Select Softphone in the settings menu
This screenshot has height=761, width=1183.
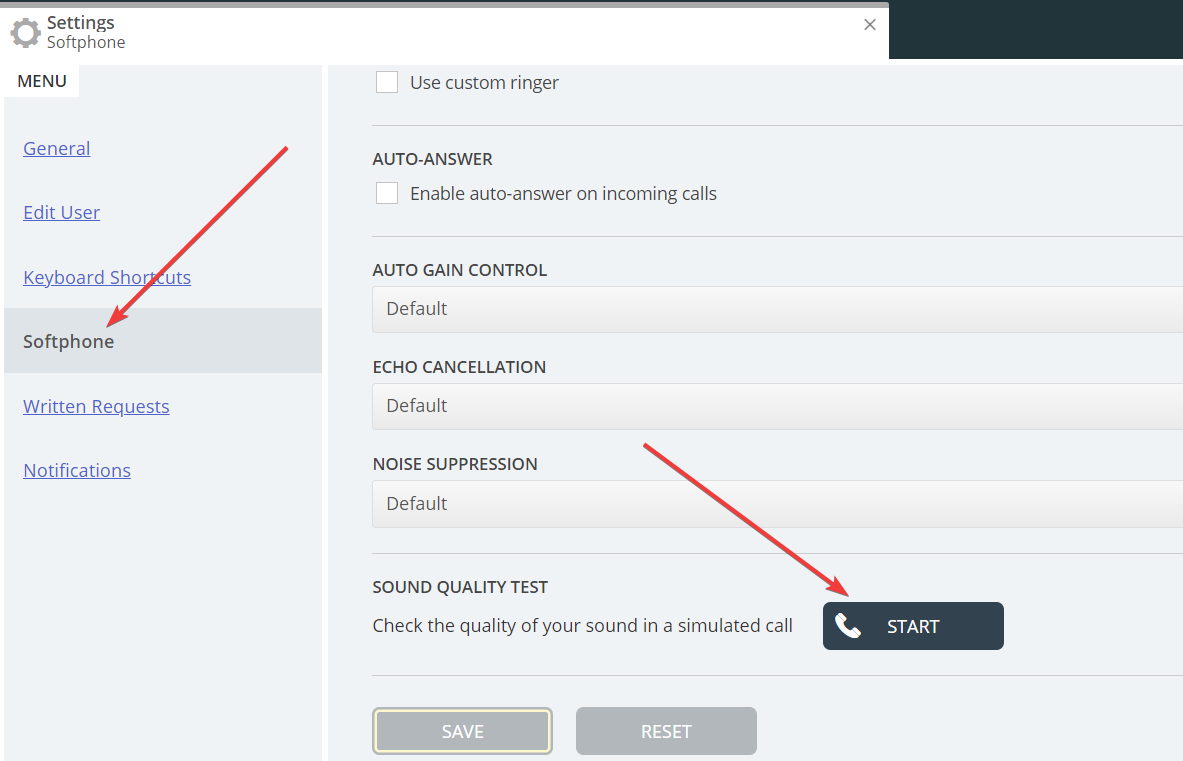pos(69,341)
